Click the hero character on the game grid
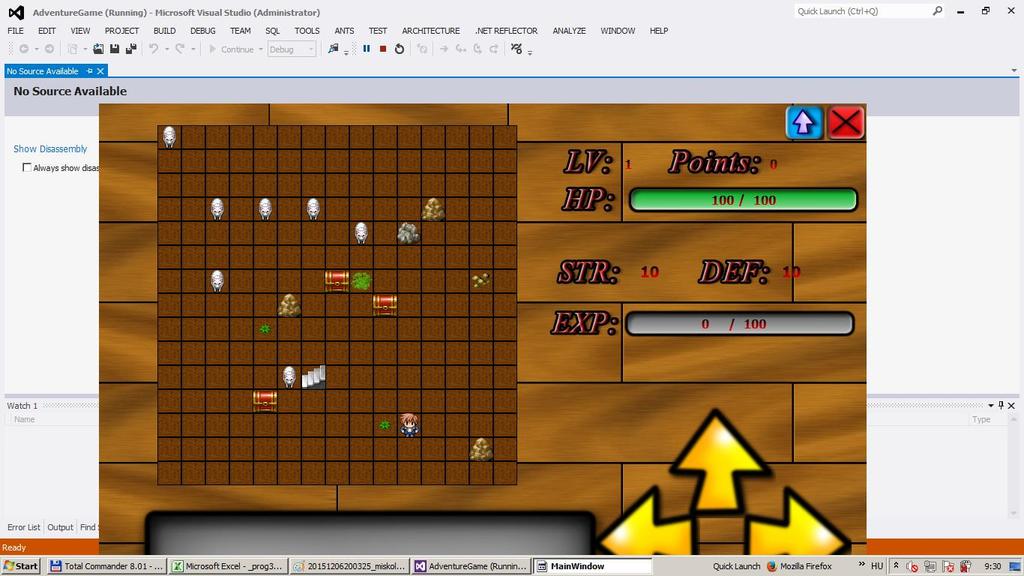The width and height of the screenshot is (1024, 576). coord(409,424)
